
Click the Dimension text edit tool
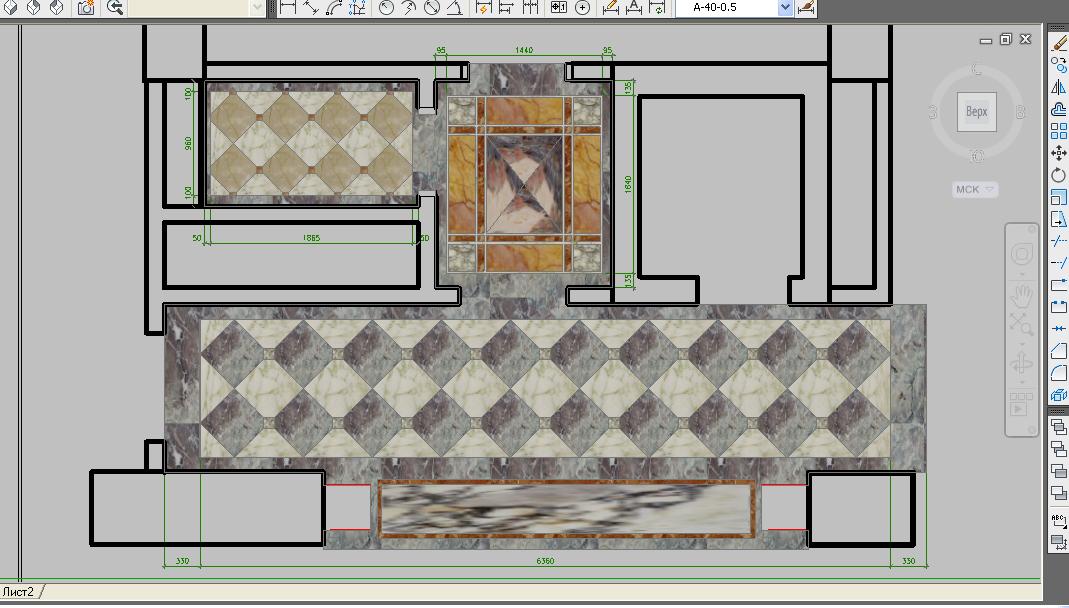tap(634, 7)
